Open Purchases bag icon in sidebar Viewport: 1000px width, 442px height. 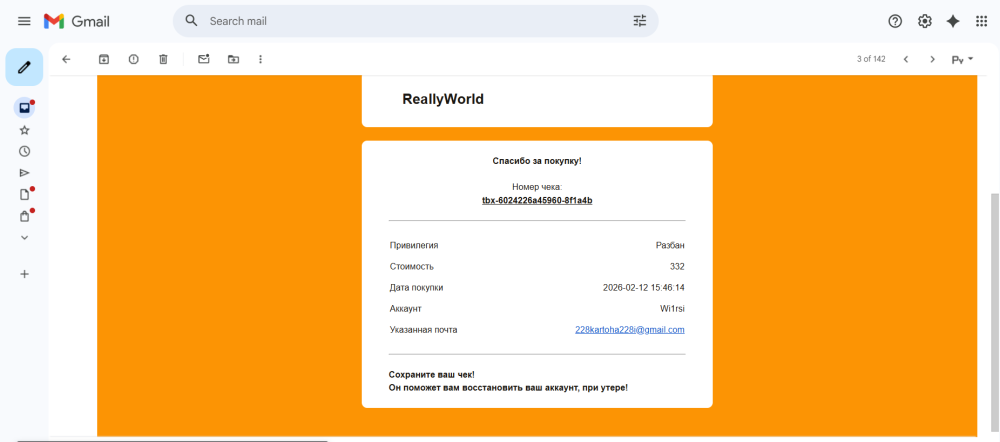pos(24,216)
